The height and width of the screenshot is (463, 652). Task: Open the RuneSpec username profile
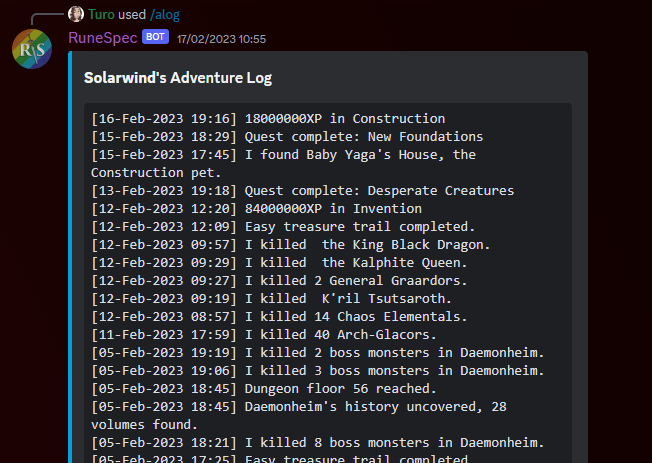click(x=103, y=38)
